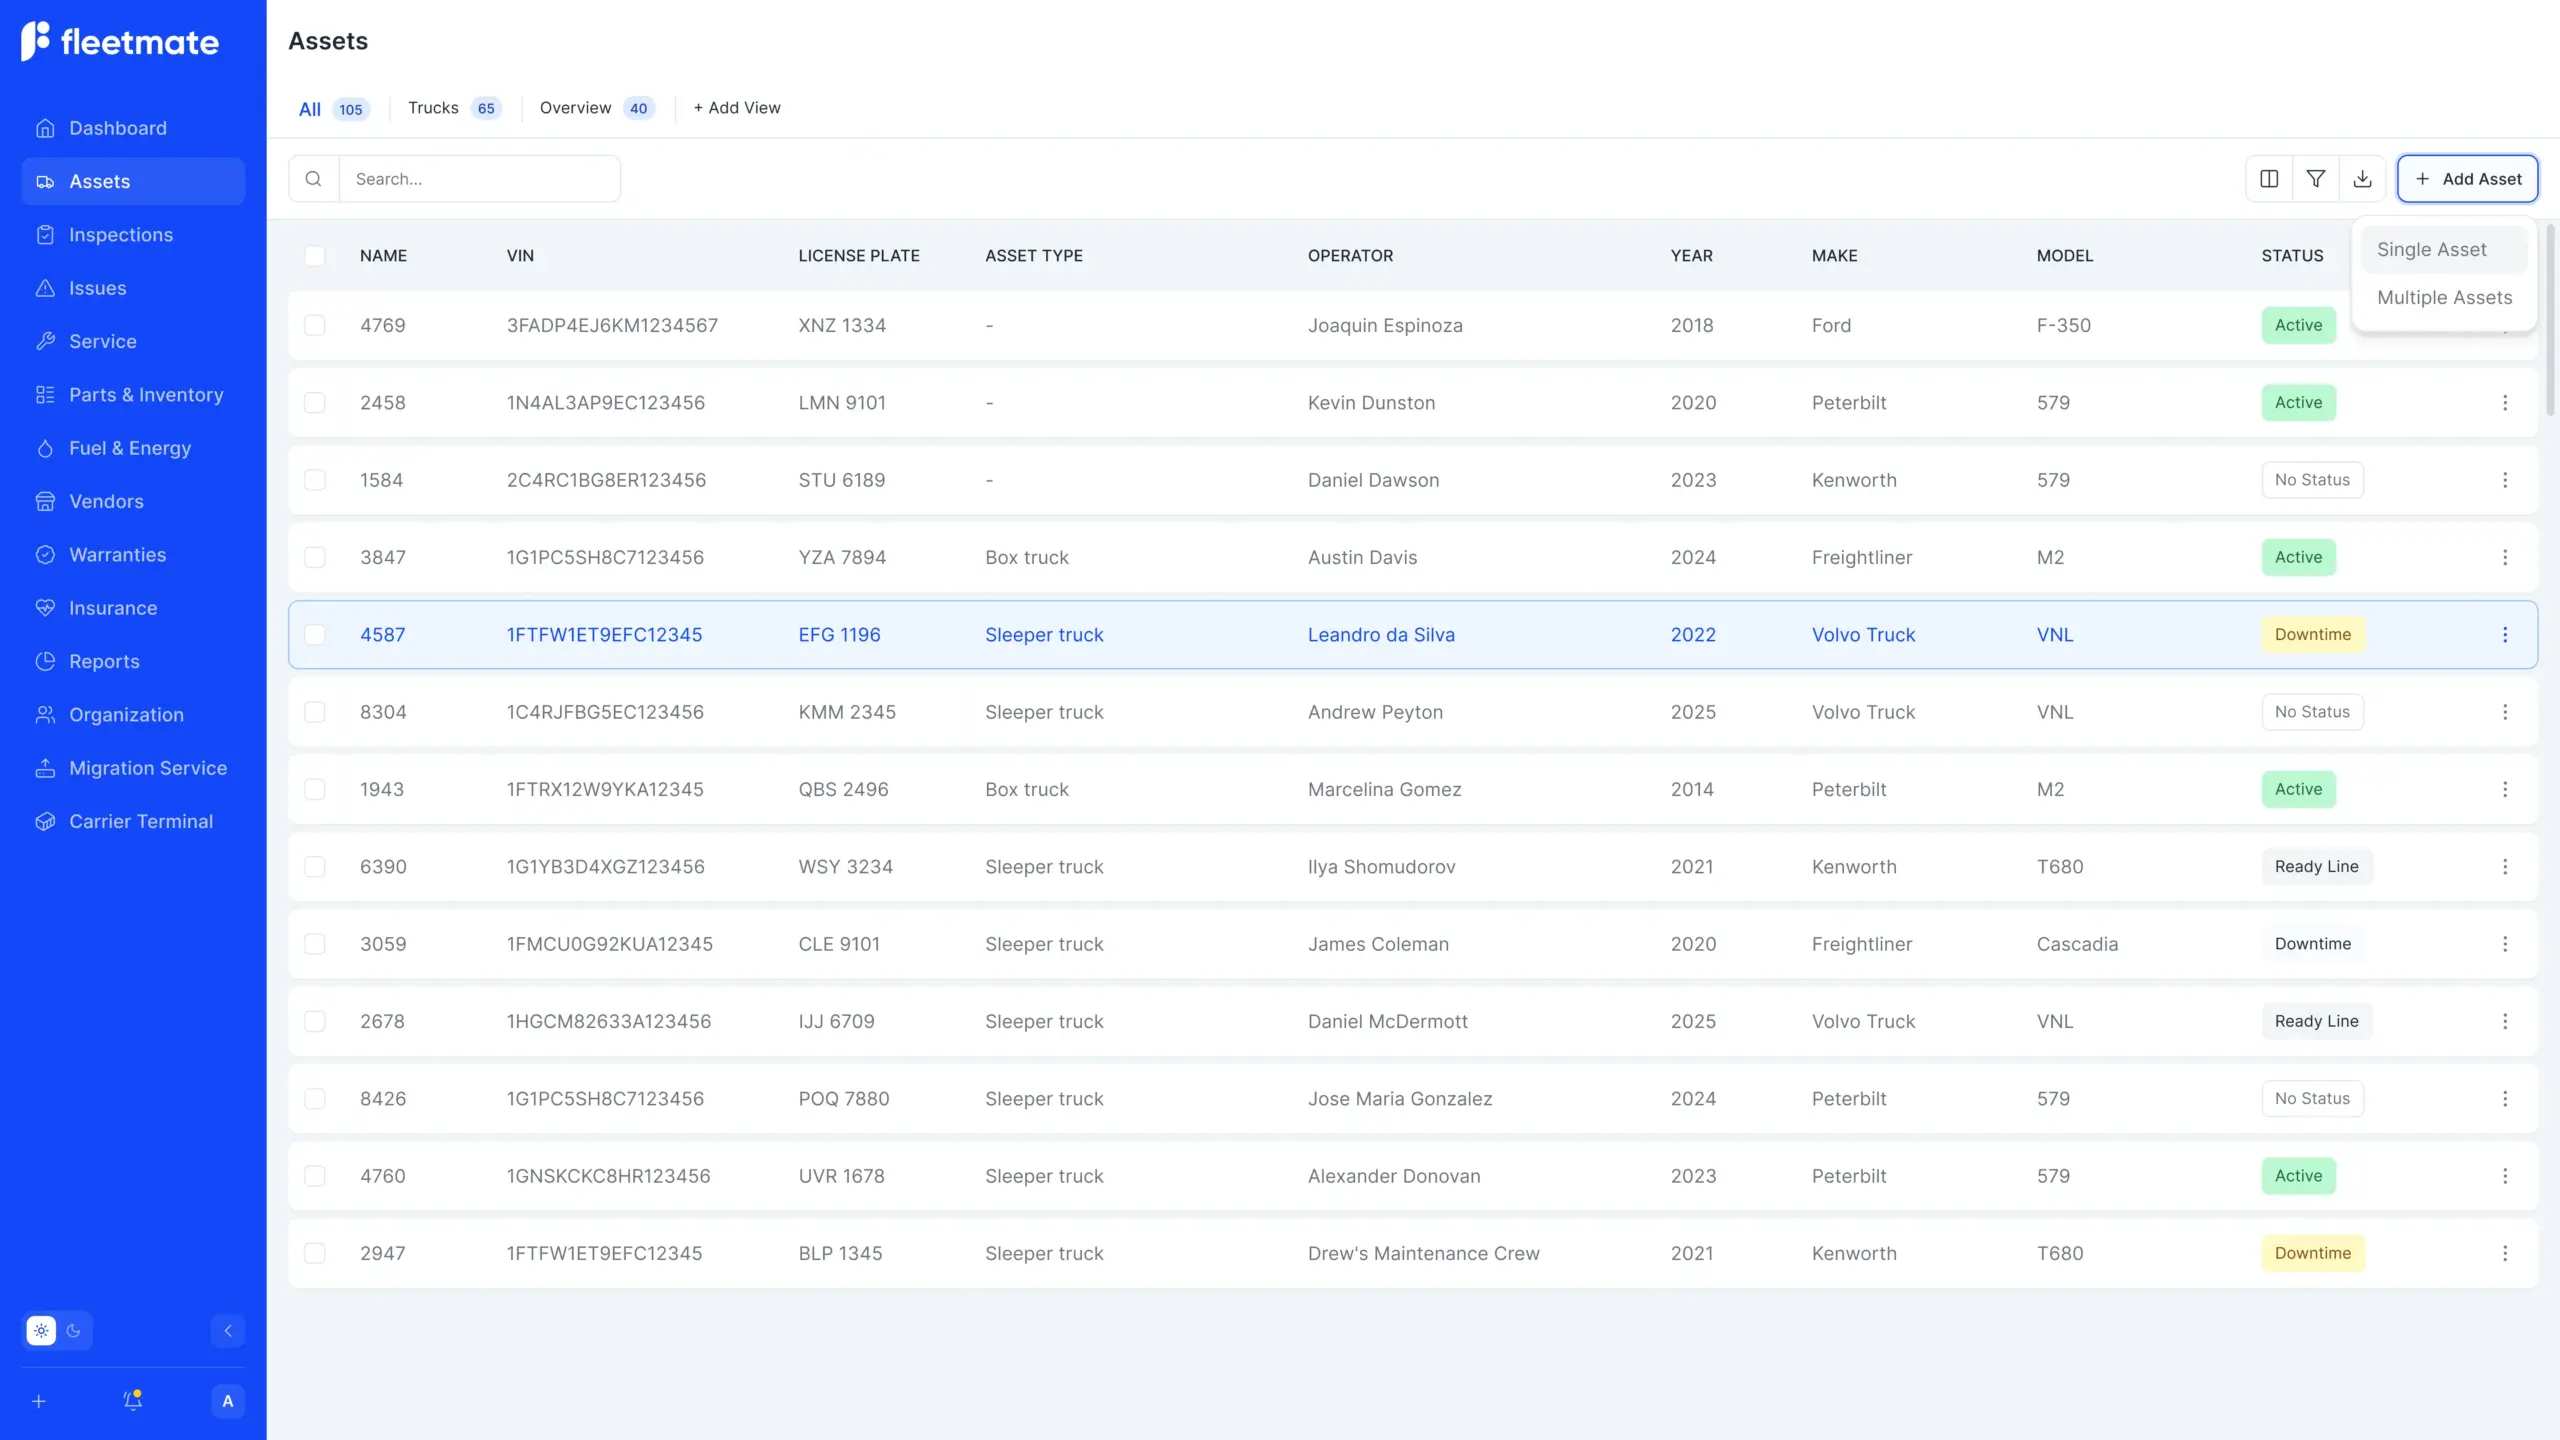
Task: Click the fleetmate logo
Action: [x=120, y=41]
